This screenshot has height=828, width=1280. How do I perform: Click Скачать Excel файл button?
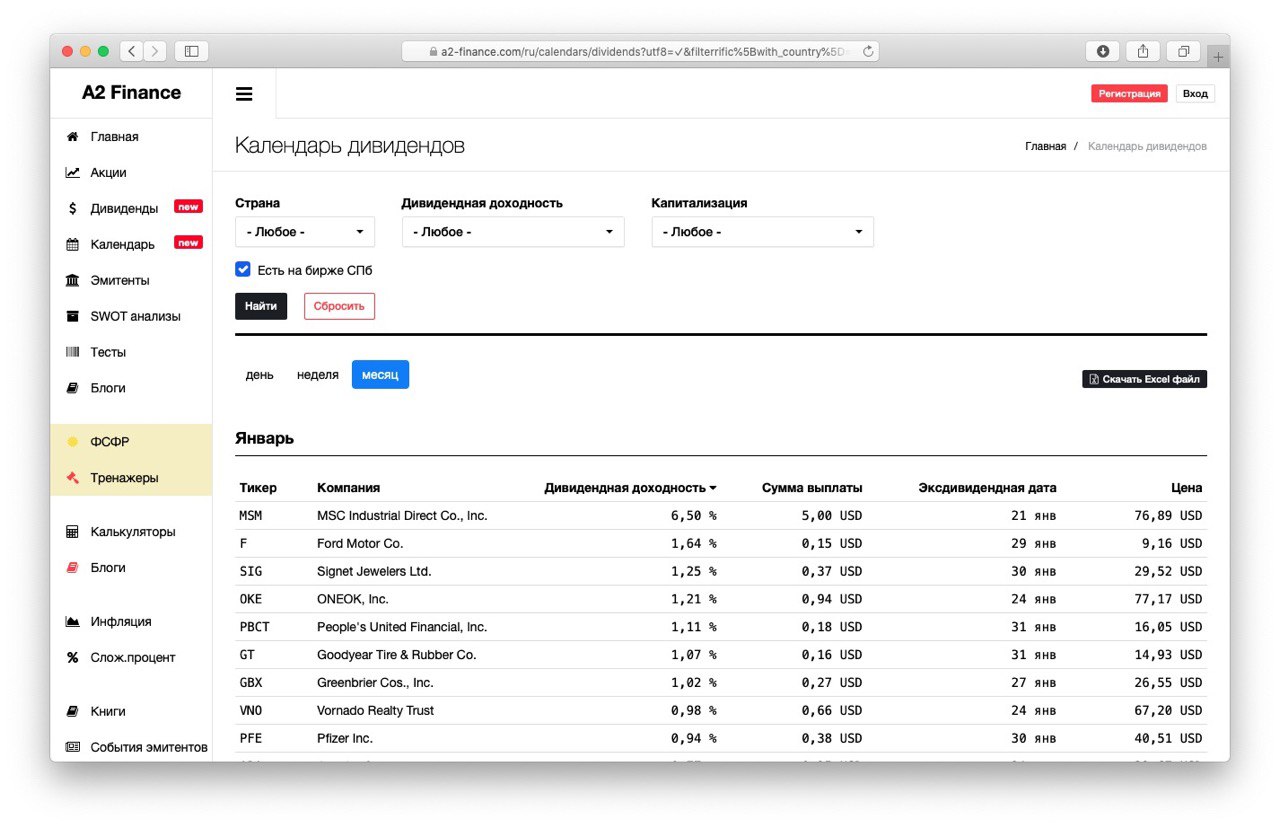1144,379
